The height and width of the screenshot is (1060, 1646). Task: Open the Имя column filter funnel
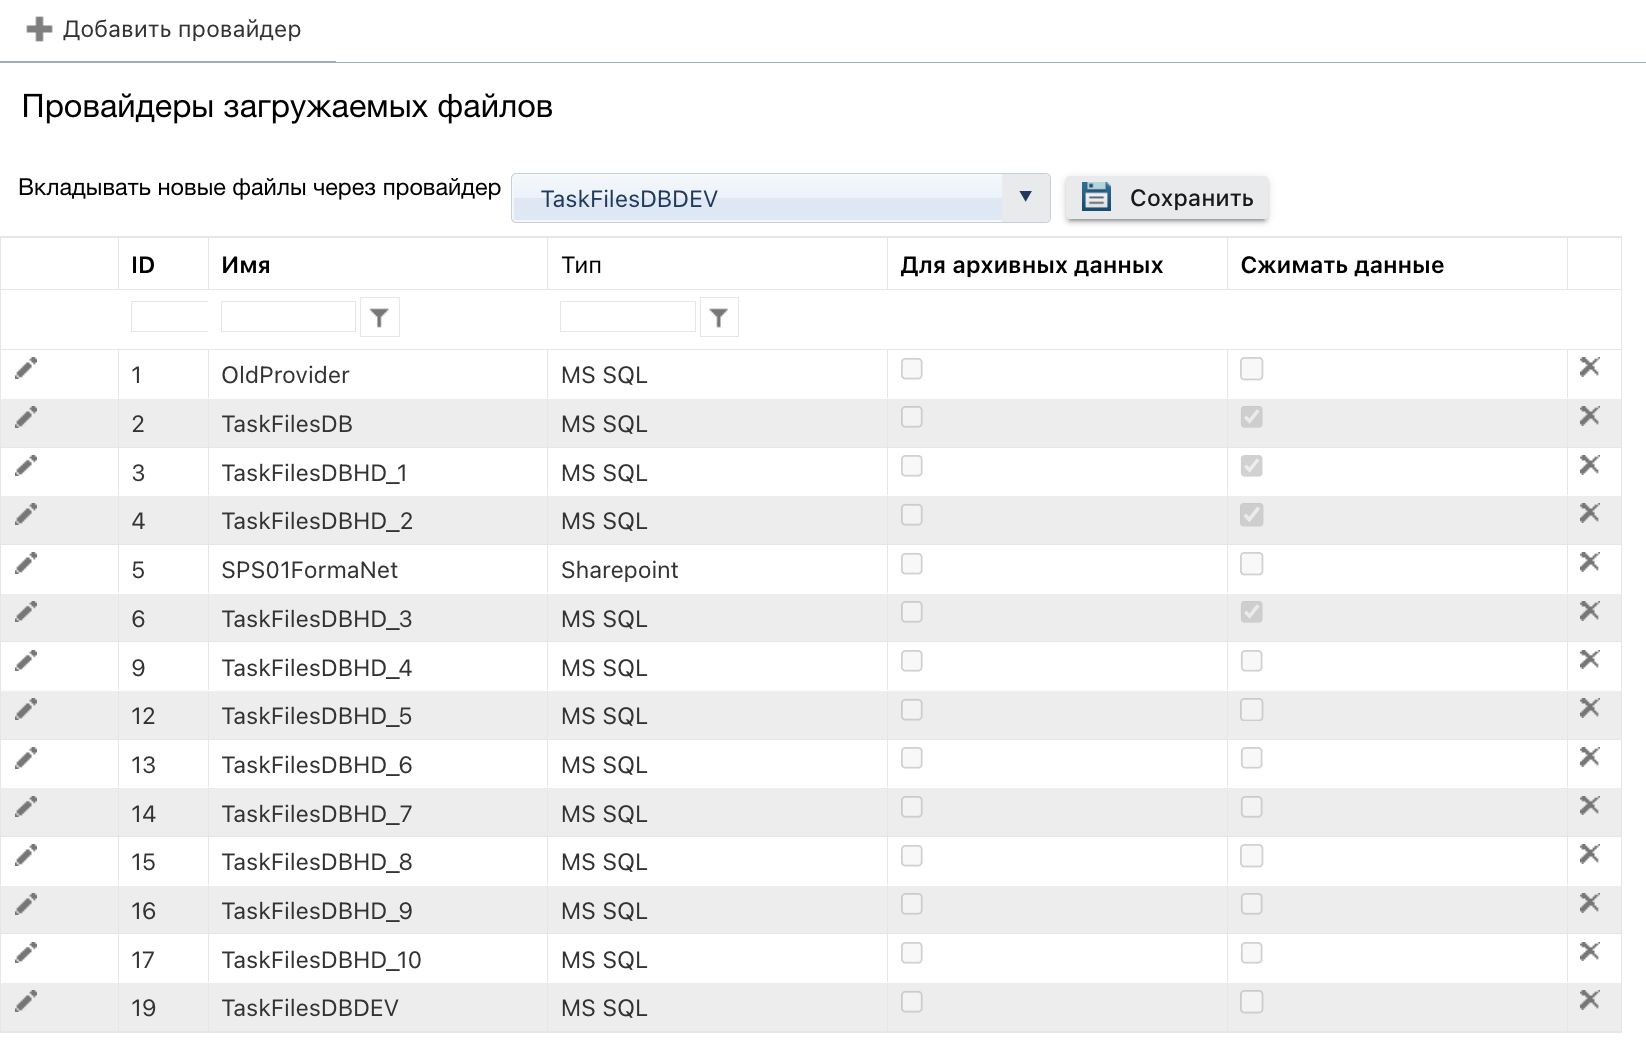[379, 318]
